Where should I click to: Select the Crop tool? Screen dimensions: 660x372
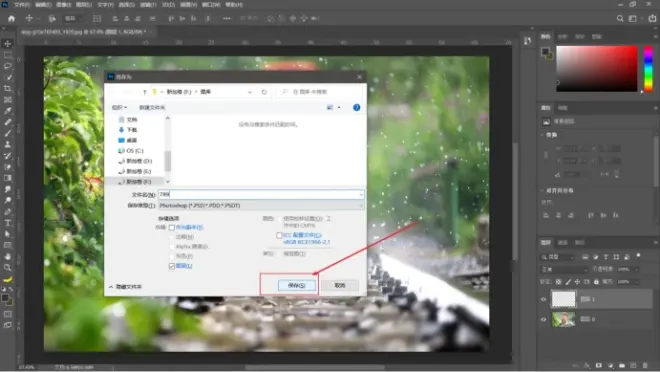(x=8, y=88)
